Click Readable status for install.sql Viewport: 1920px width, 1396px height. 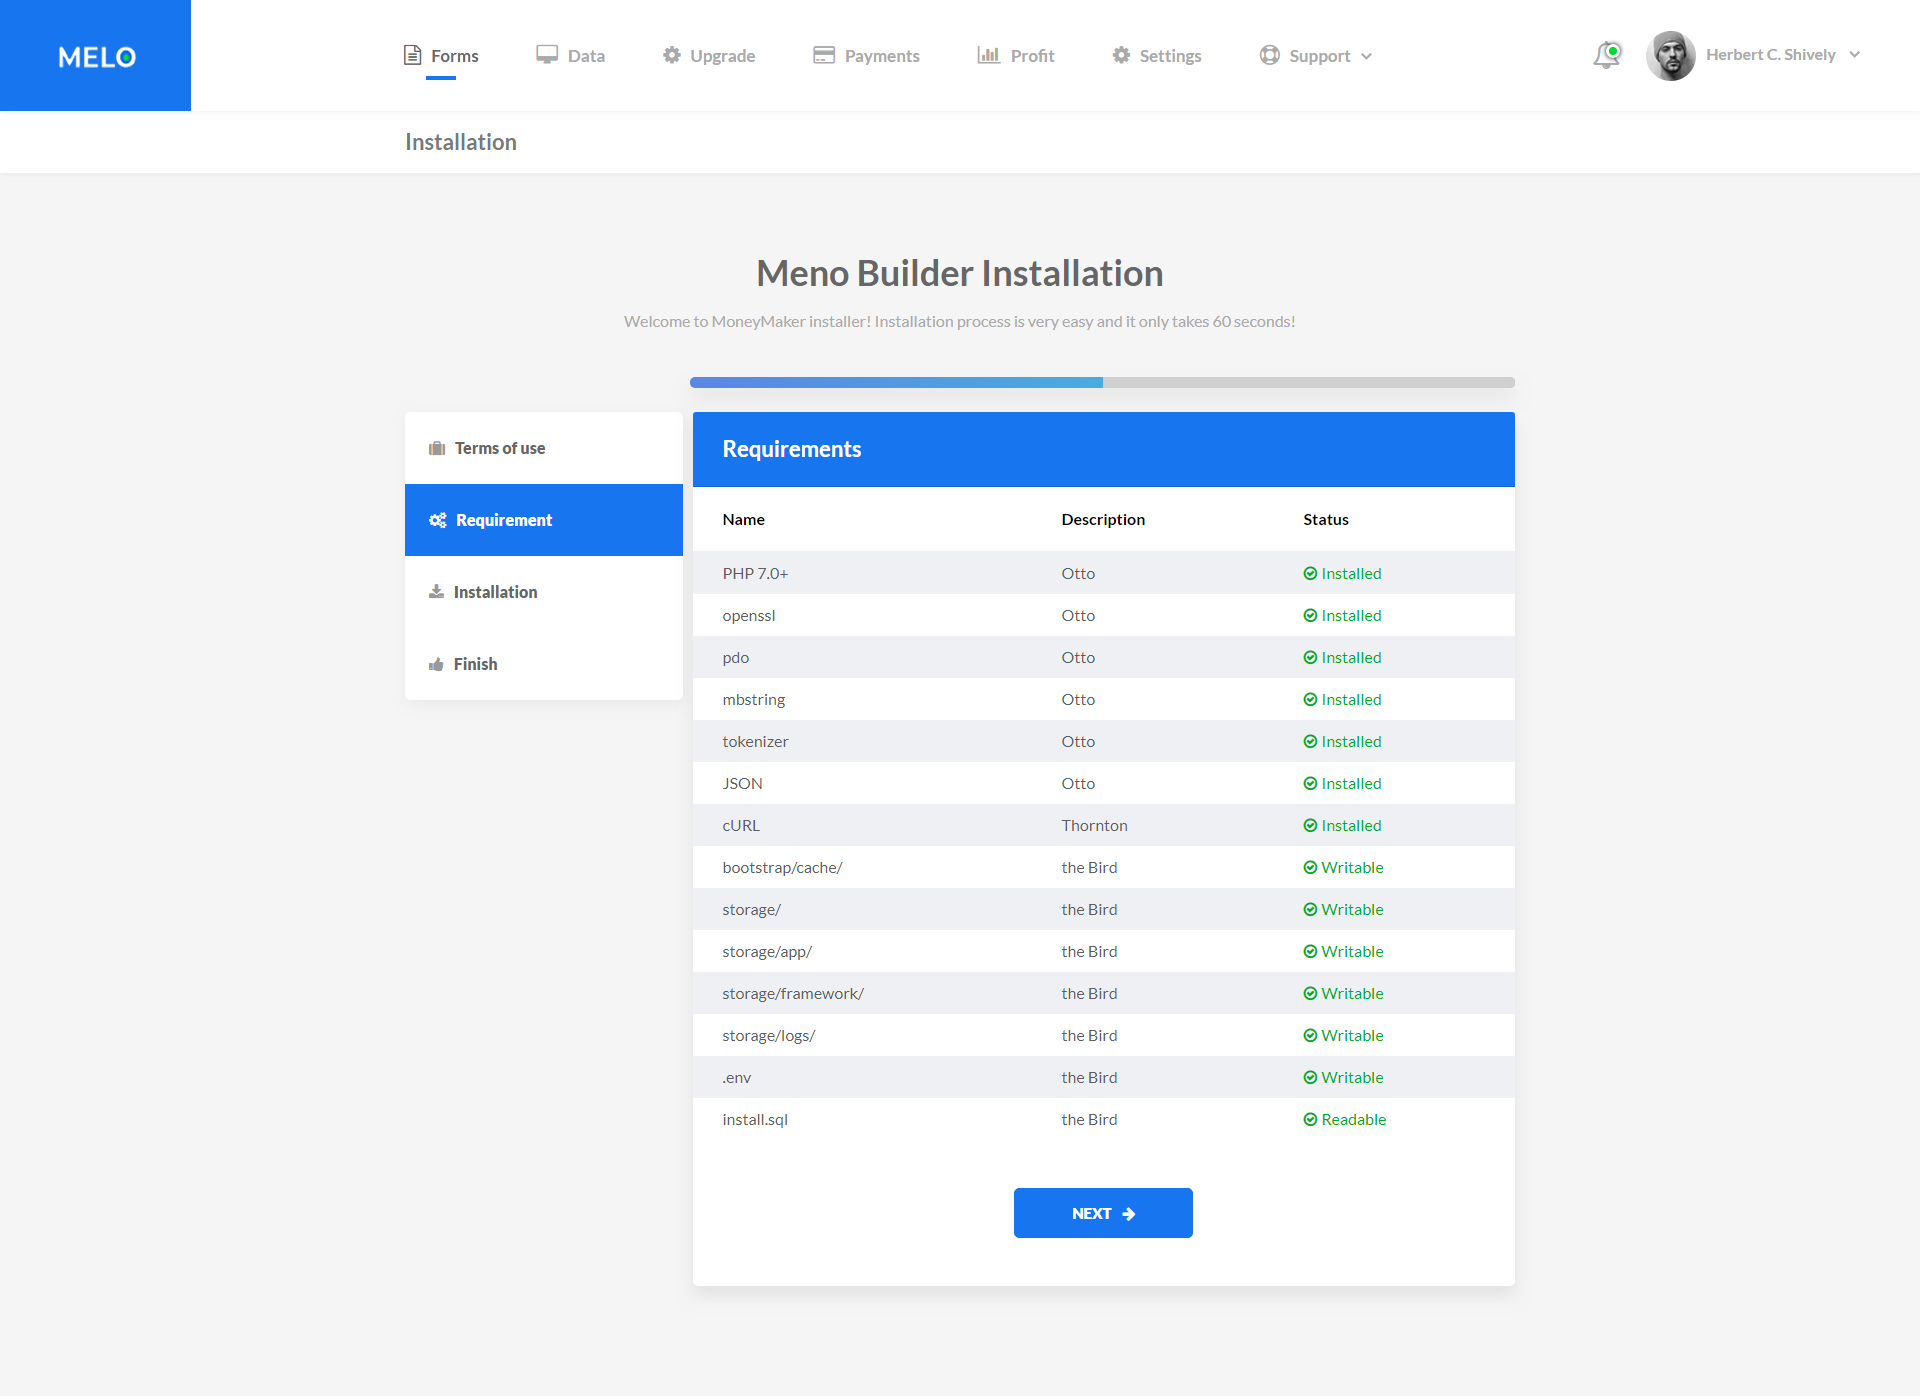point(1353,1119)
